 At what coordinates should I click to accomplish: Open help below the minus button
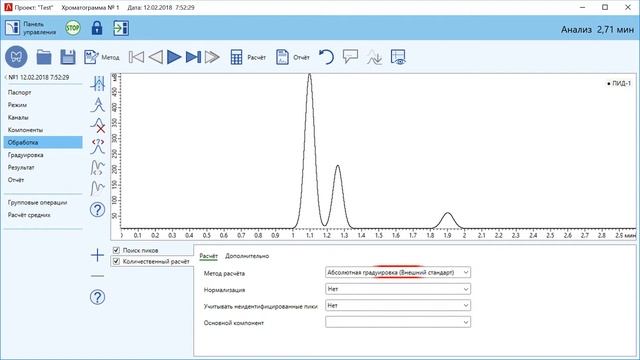[98, 297]
